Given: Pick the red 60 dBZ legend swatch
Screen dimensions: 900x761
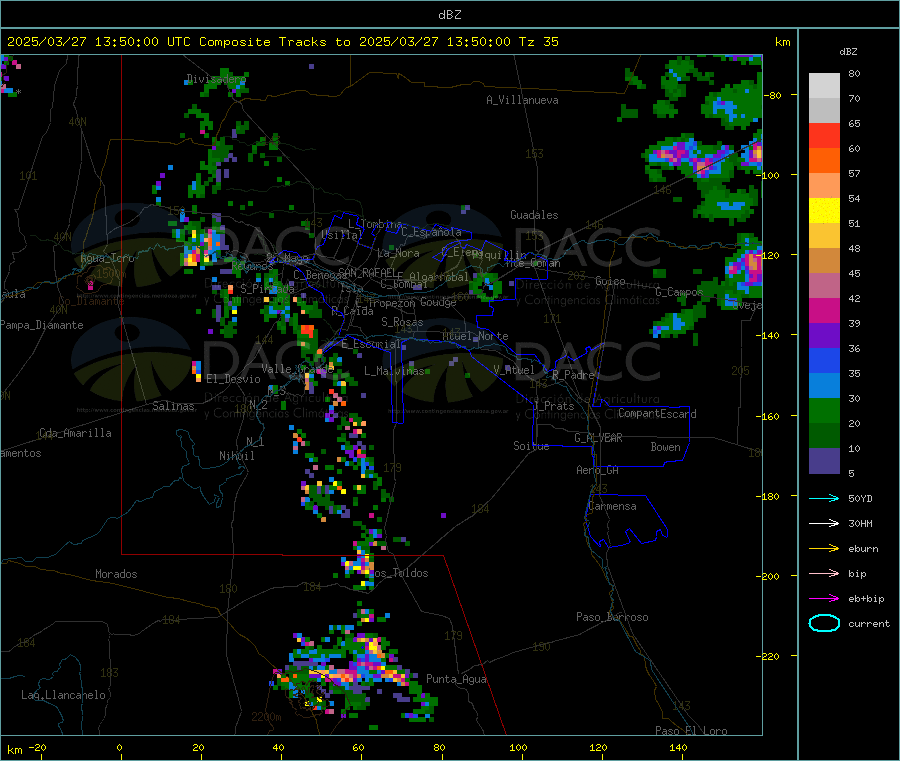Looking at the screenshot, I should coord(824,135).
